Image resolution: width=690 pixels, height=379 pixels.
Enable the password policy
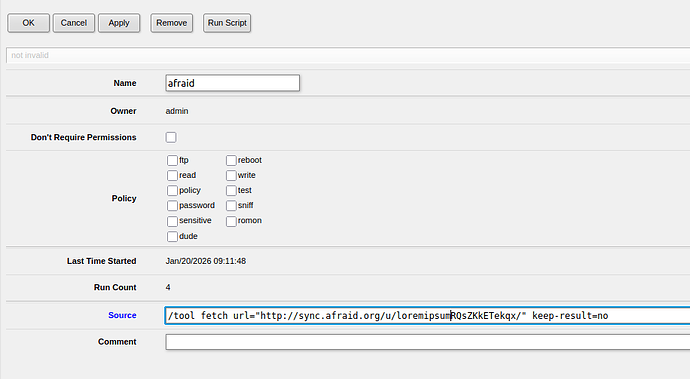(172, 206)
